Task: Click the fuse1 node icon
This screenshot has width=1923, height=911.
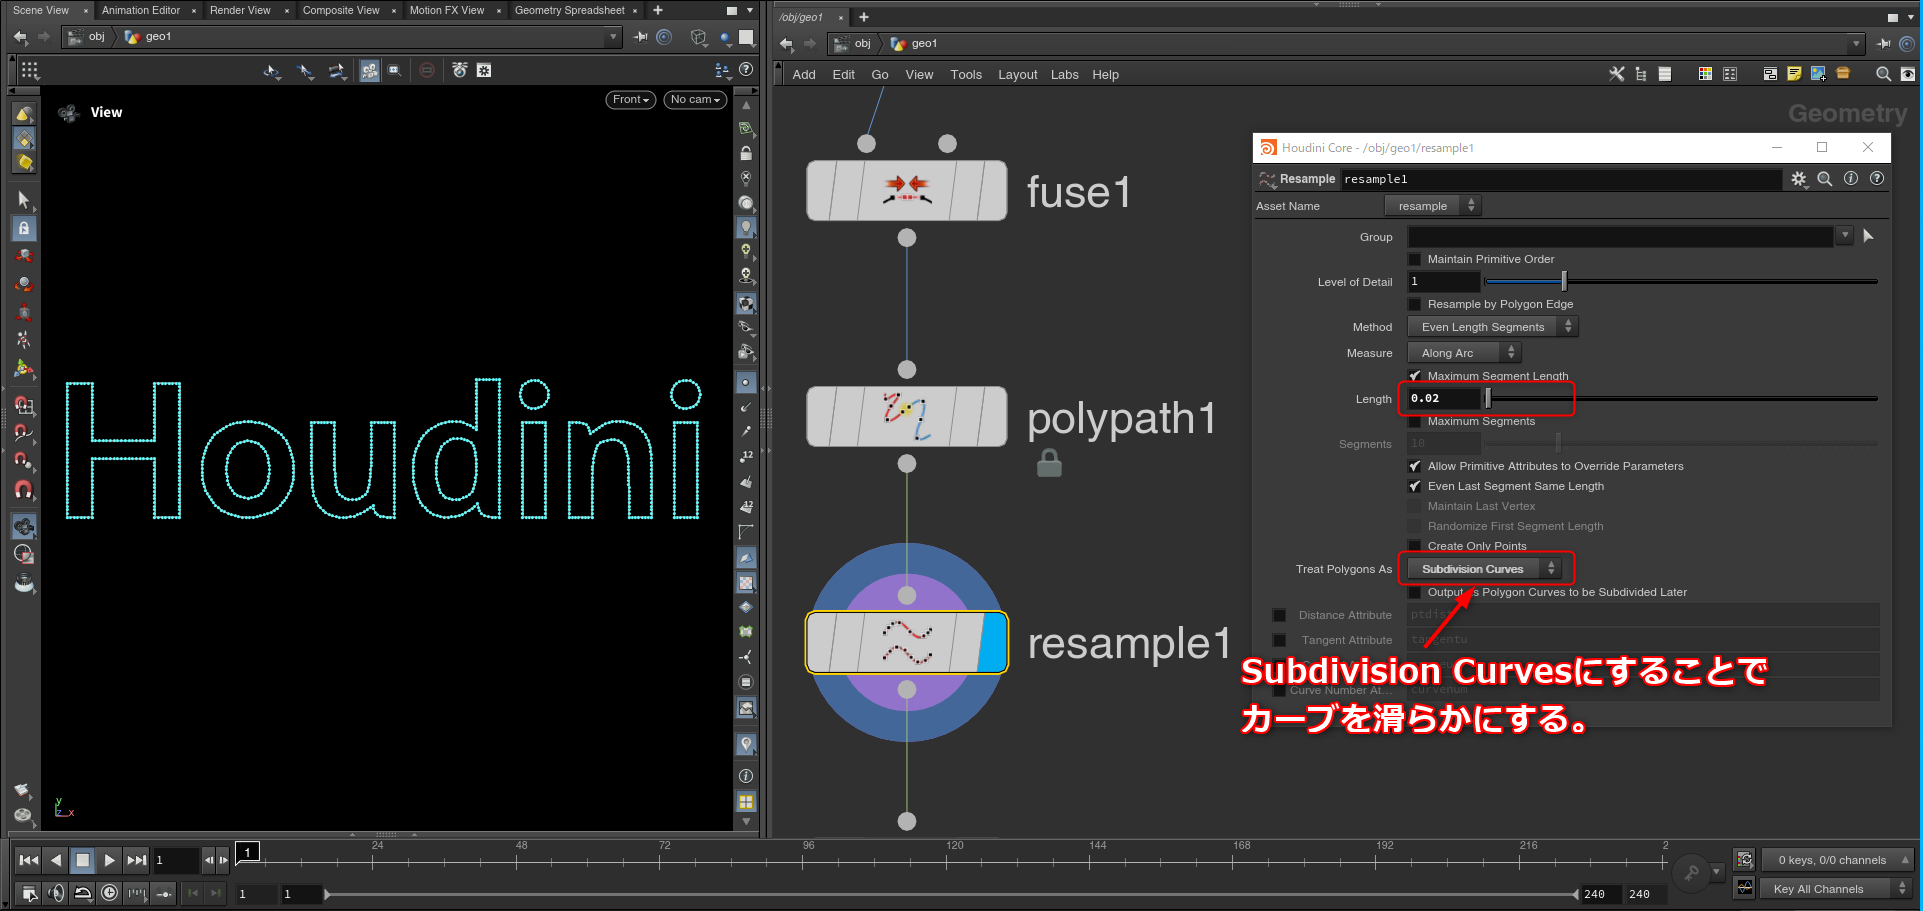Action: (906, 190)
